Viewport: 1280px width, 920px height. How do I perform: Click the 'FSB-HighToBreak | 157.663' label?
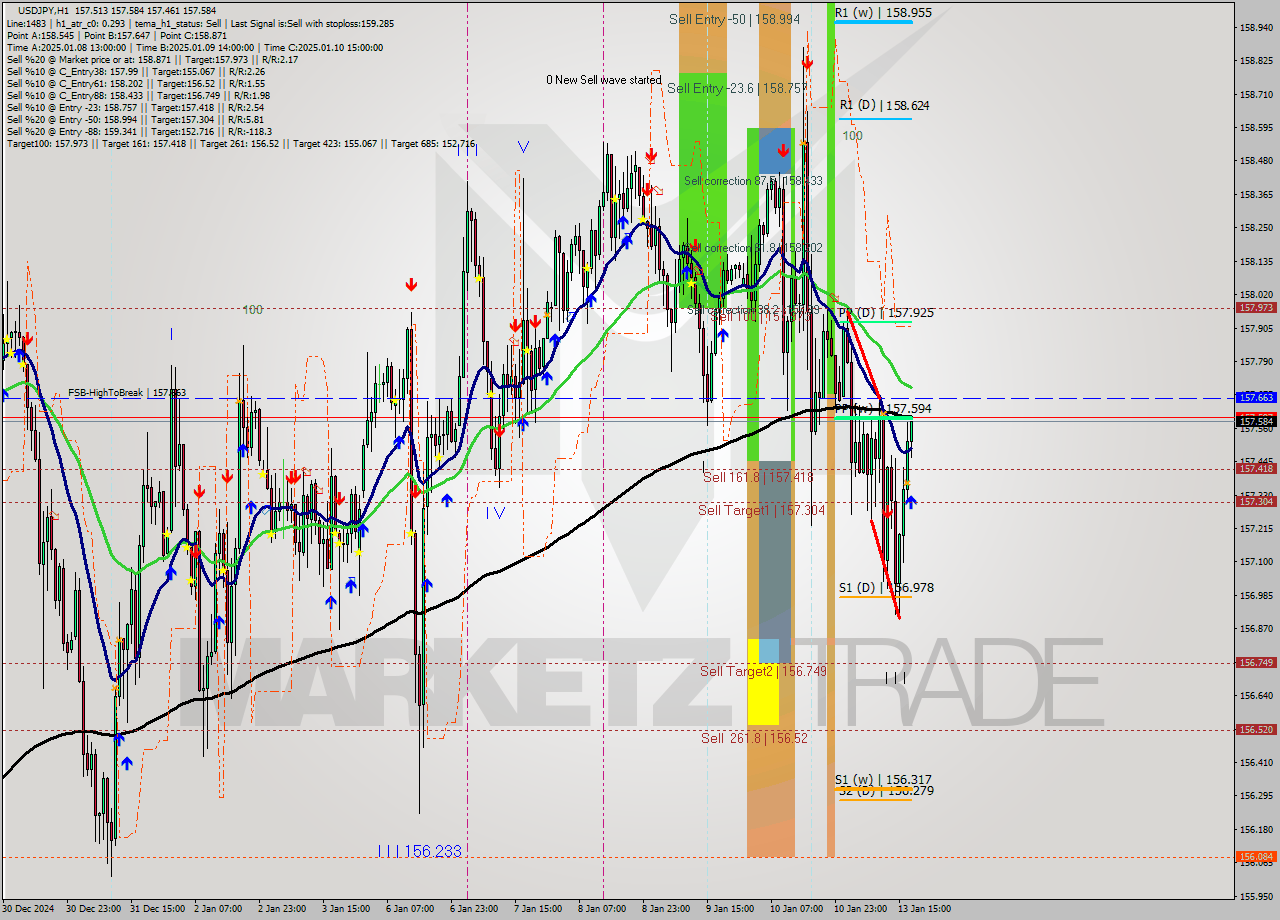[x=127, y=393]
